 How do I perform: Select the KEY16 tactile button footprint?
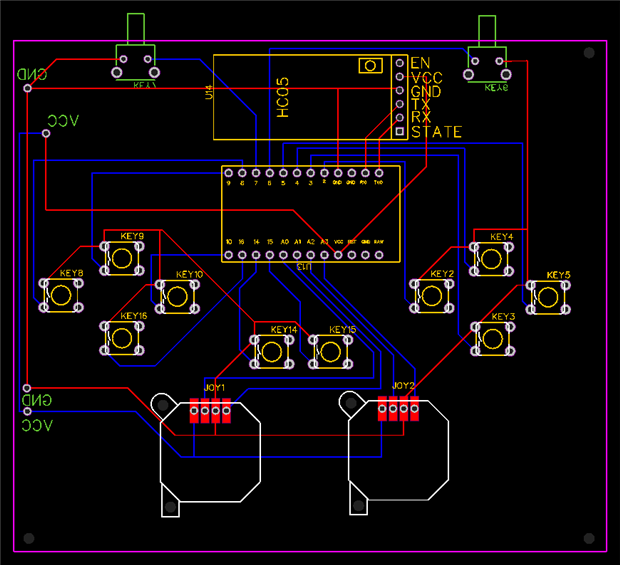pyautogui.click(x=122, y=338)
